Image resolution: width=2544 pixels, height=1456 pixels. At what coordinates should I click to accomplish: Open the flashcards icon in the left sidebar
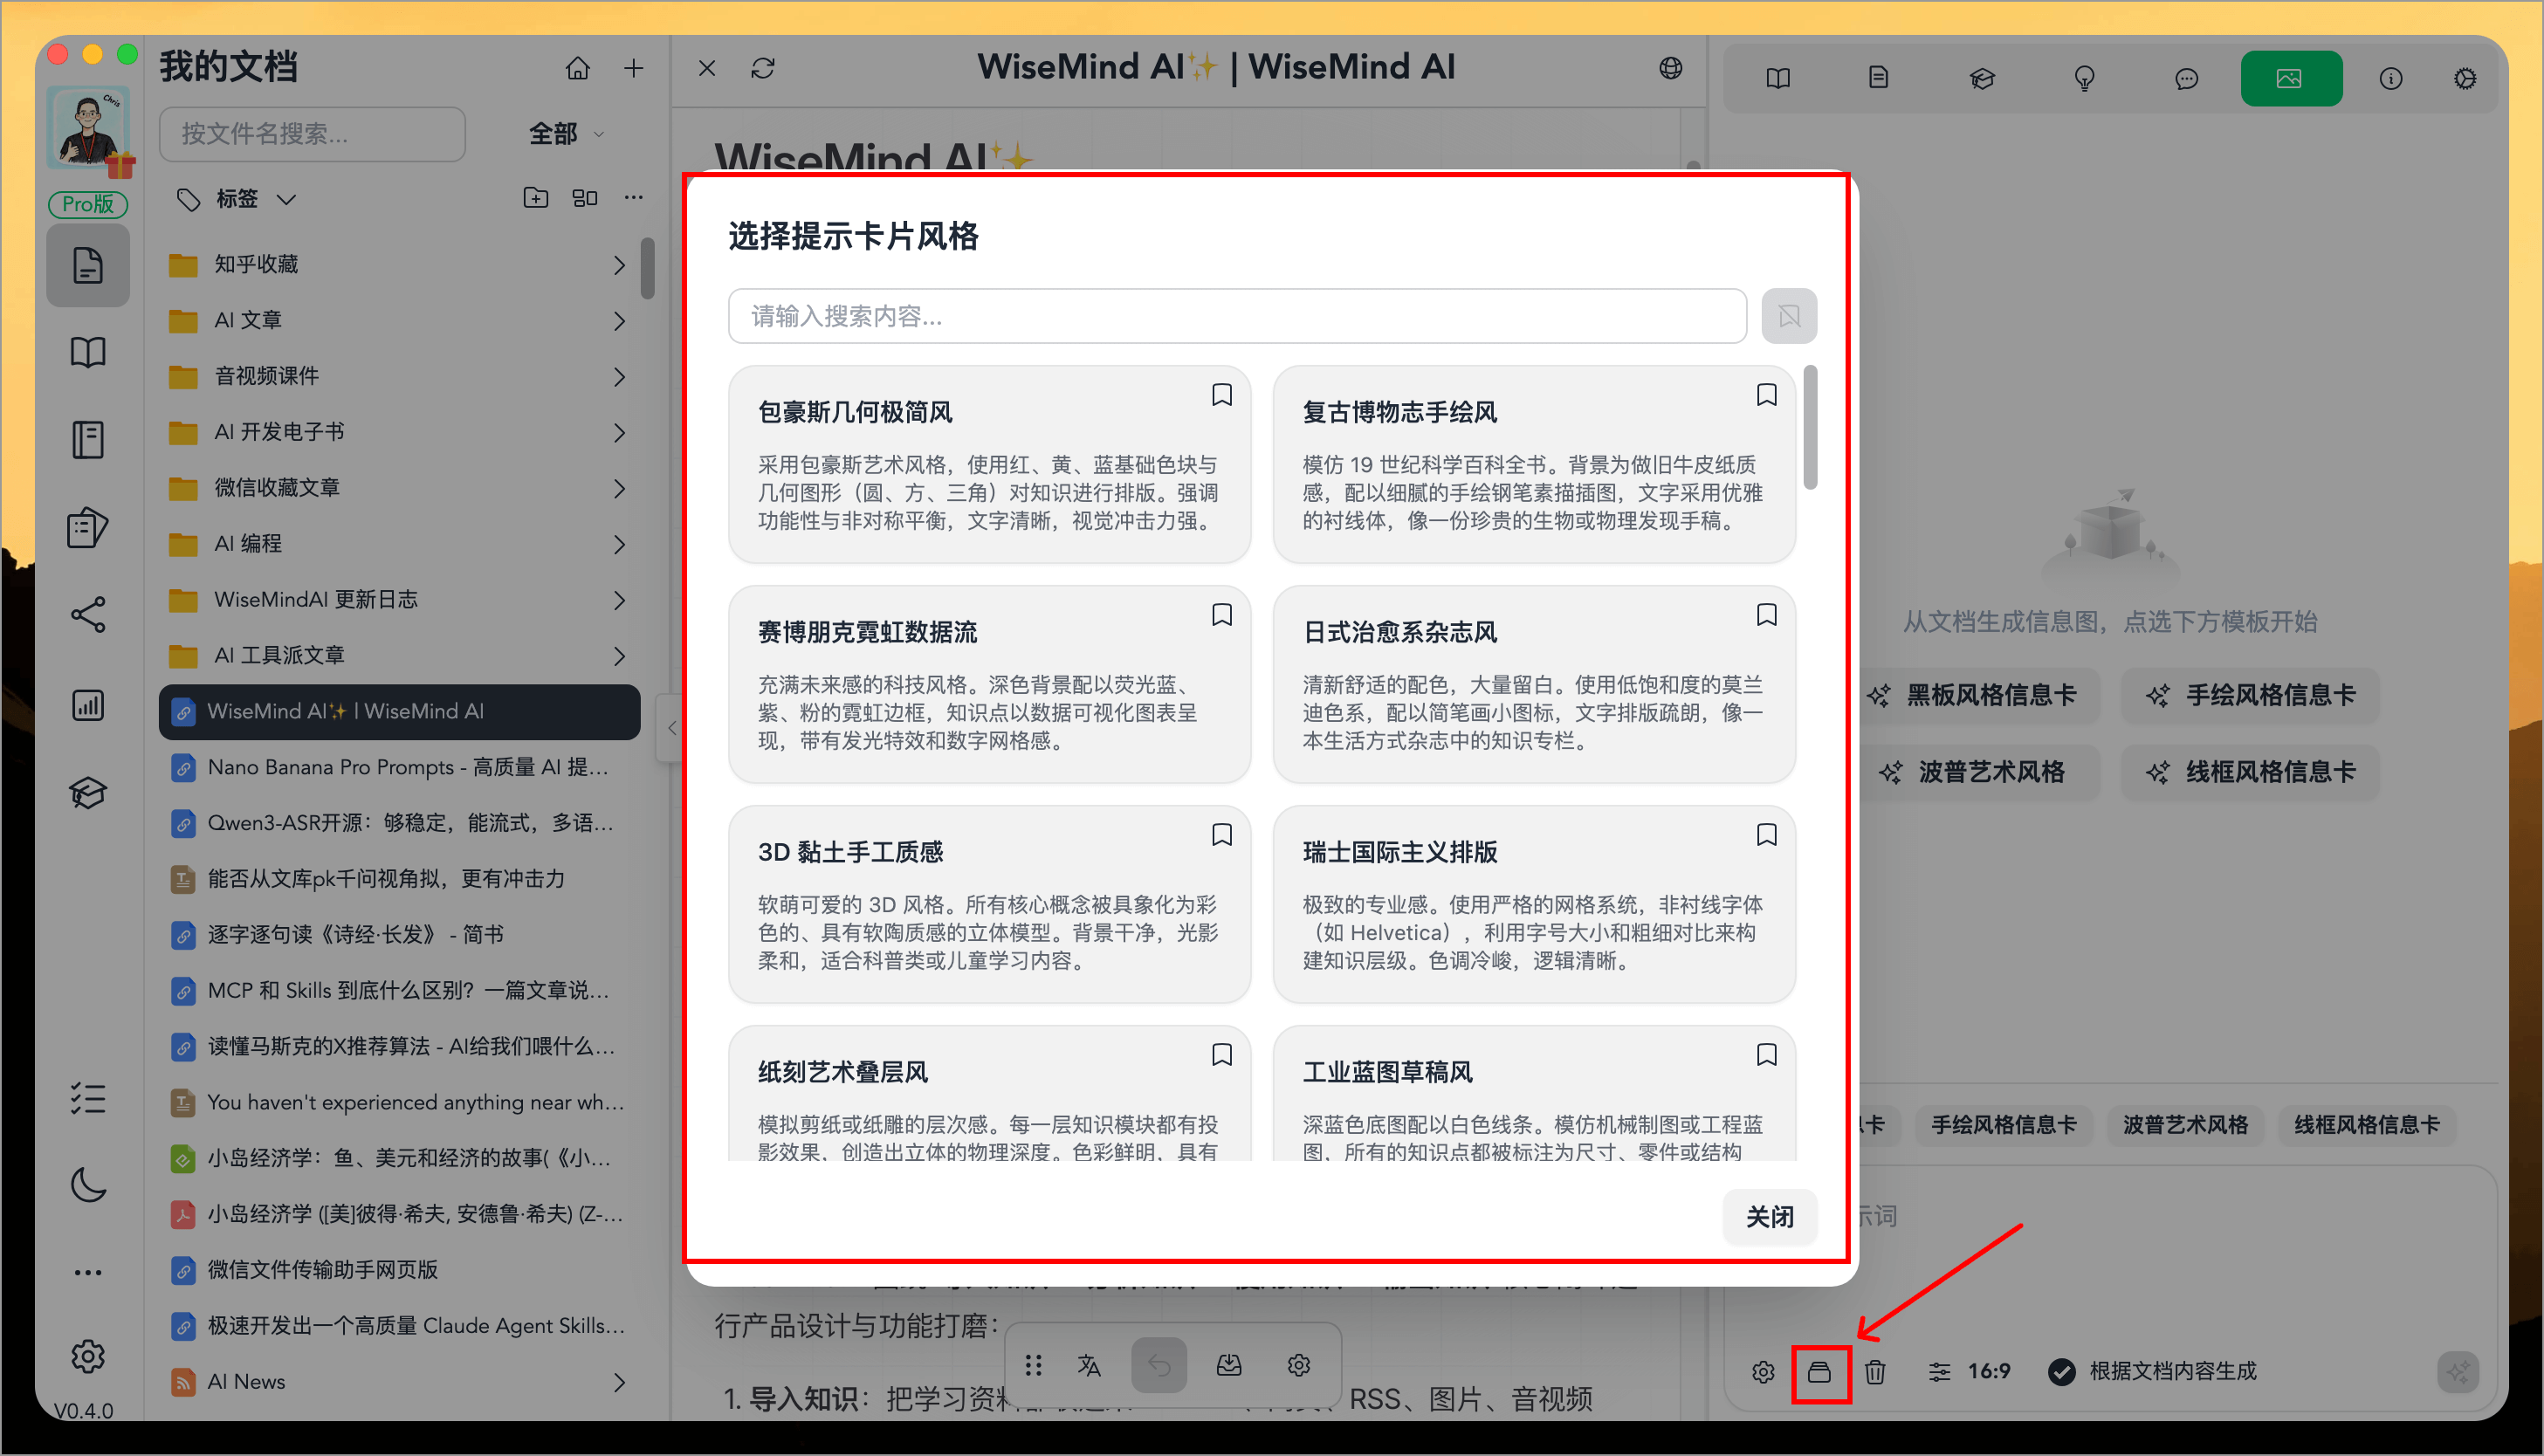pos(88,528)
